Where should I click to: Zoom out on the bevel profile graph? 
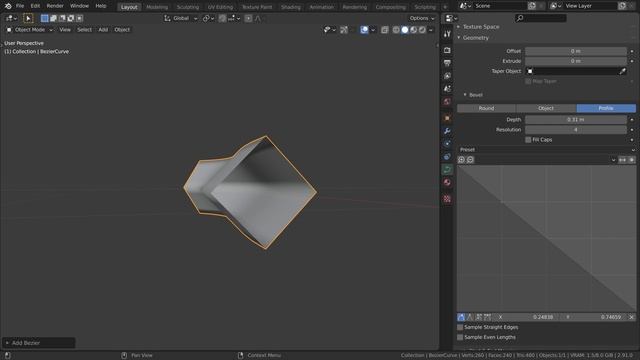tap(470, 160)
